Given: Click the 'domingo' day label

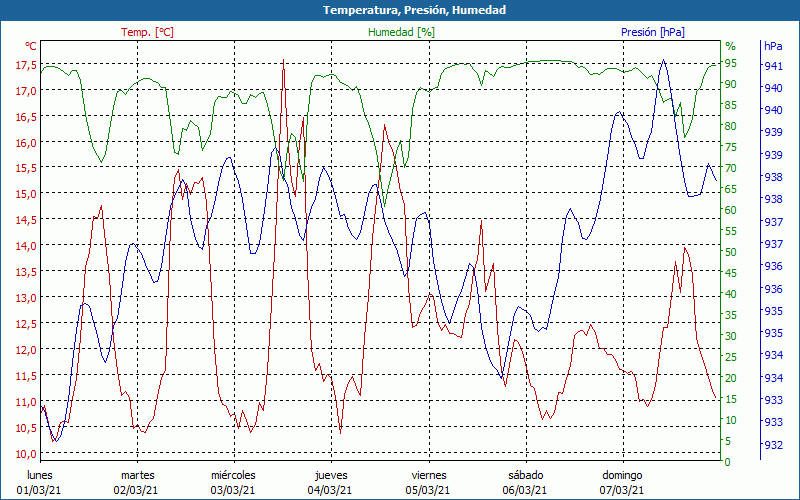Looking at the screenshot, I should point(622,476).
